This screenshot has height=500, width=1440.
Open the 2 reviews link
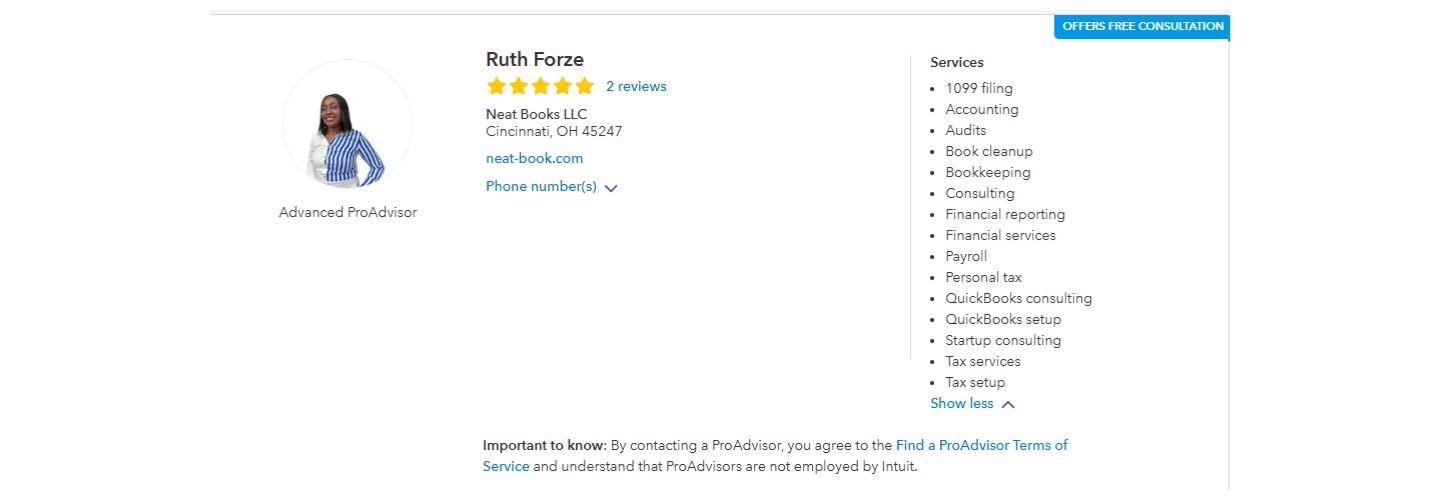[x=636, y=87]
